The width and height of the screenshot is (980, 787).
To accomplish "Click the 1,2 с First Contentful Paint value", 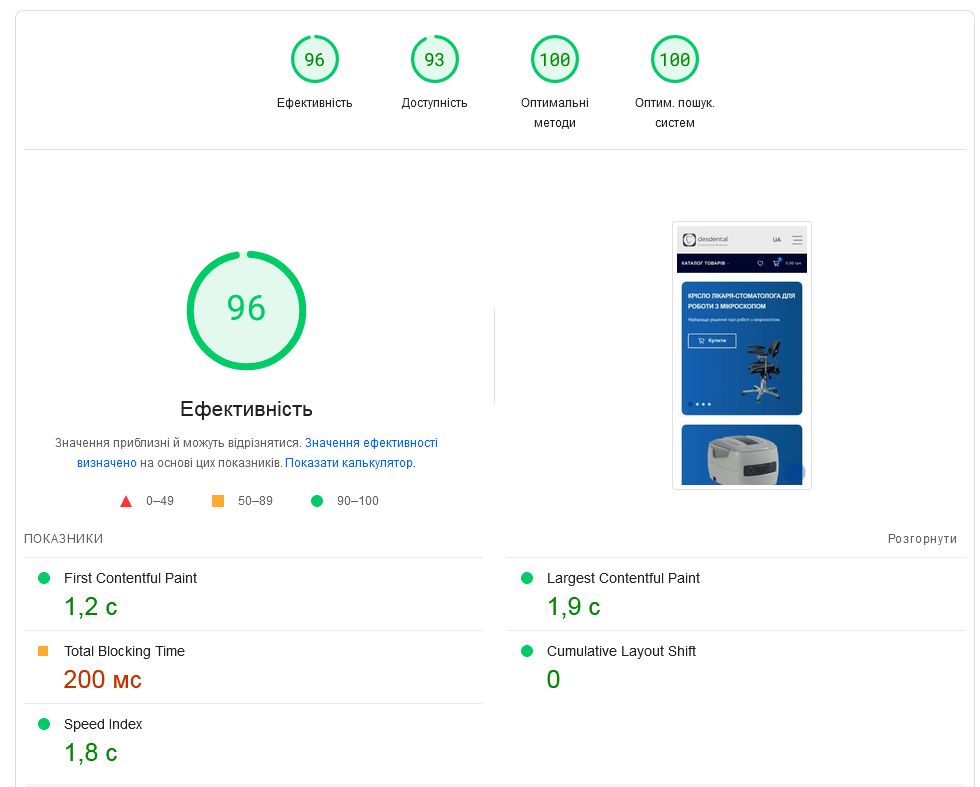I will 90,607.
